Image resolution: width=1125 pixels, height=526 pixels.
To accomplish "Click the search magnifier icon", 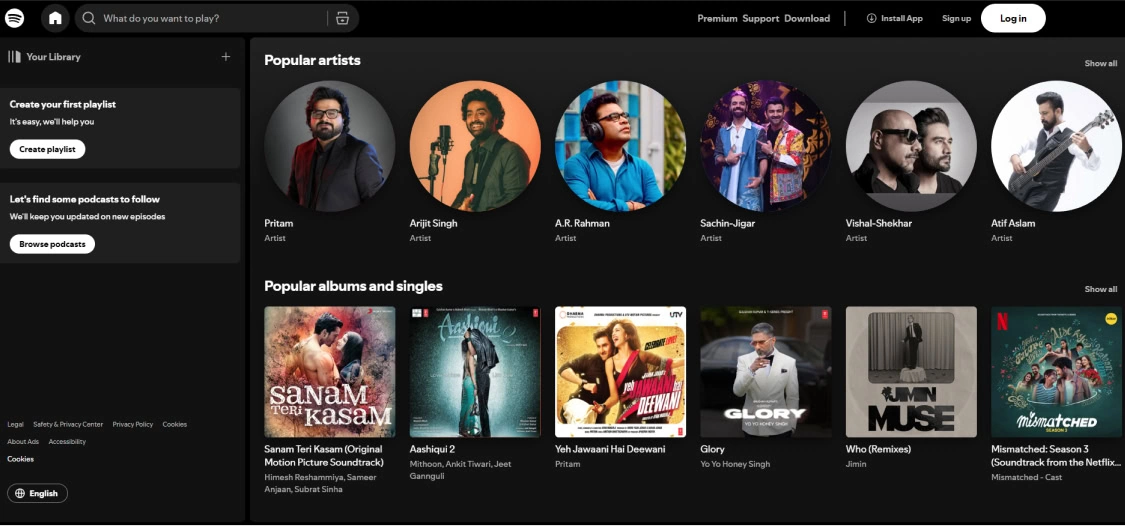I will 89,18.
